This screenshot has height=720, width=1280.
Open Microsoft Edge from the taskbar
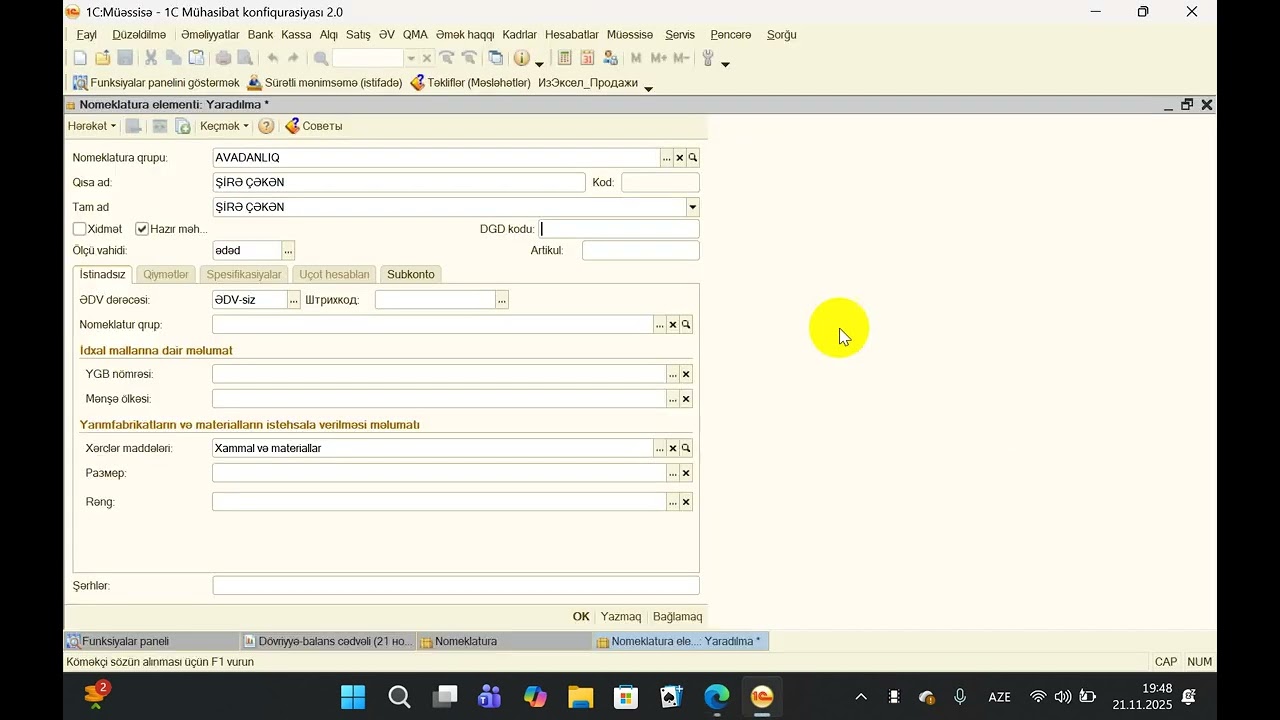click(x=717, y=697)
